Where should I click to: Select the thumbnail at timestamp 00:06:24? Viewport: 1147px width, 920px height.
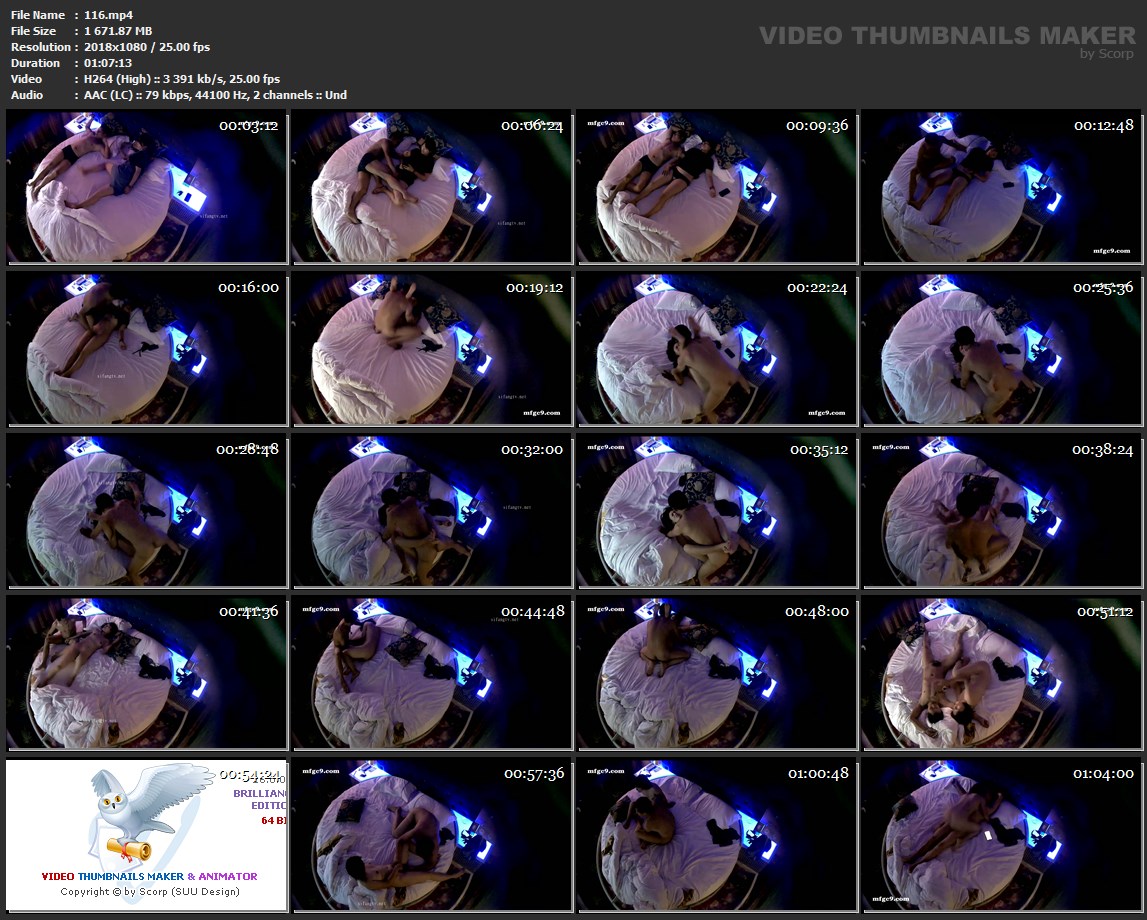click(432, 187)
